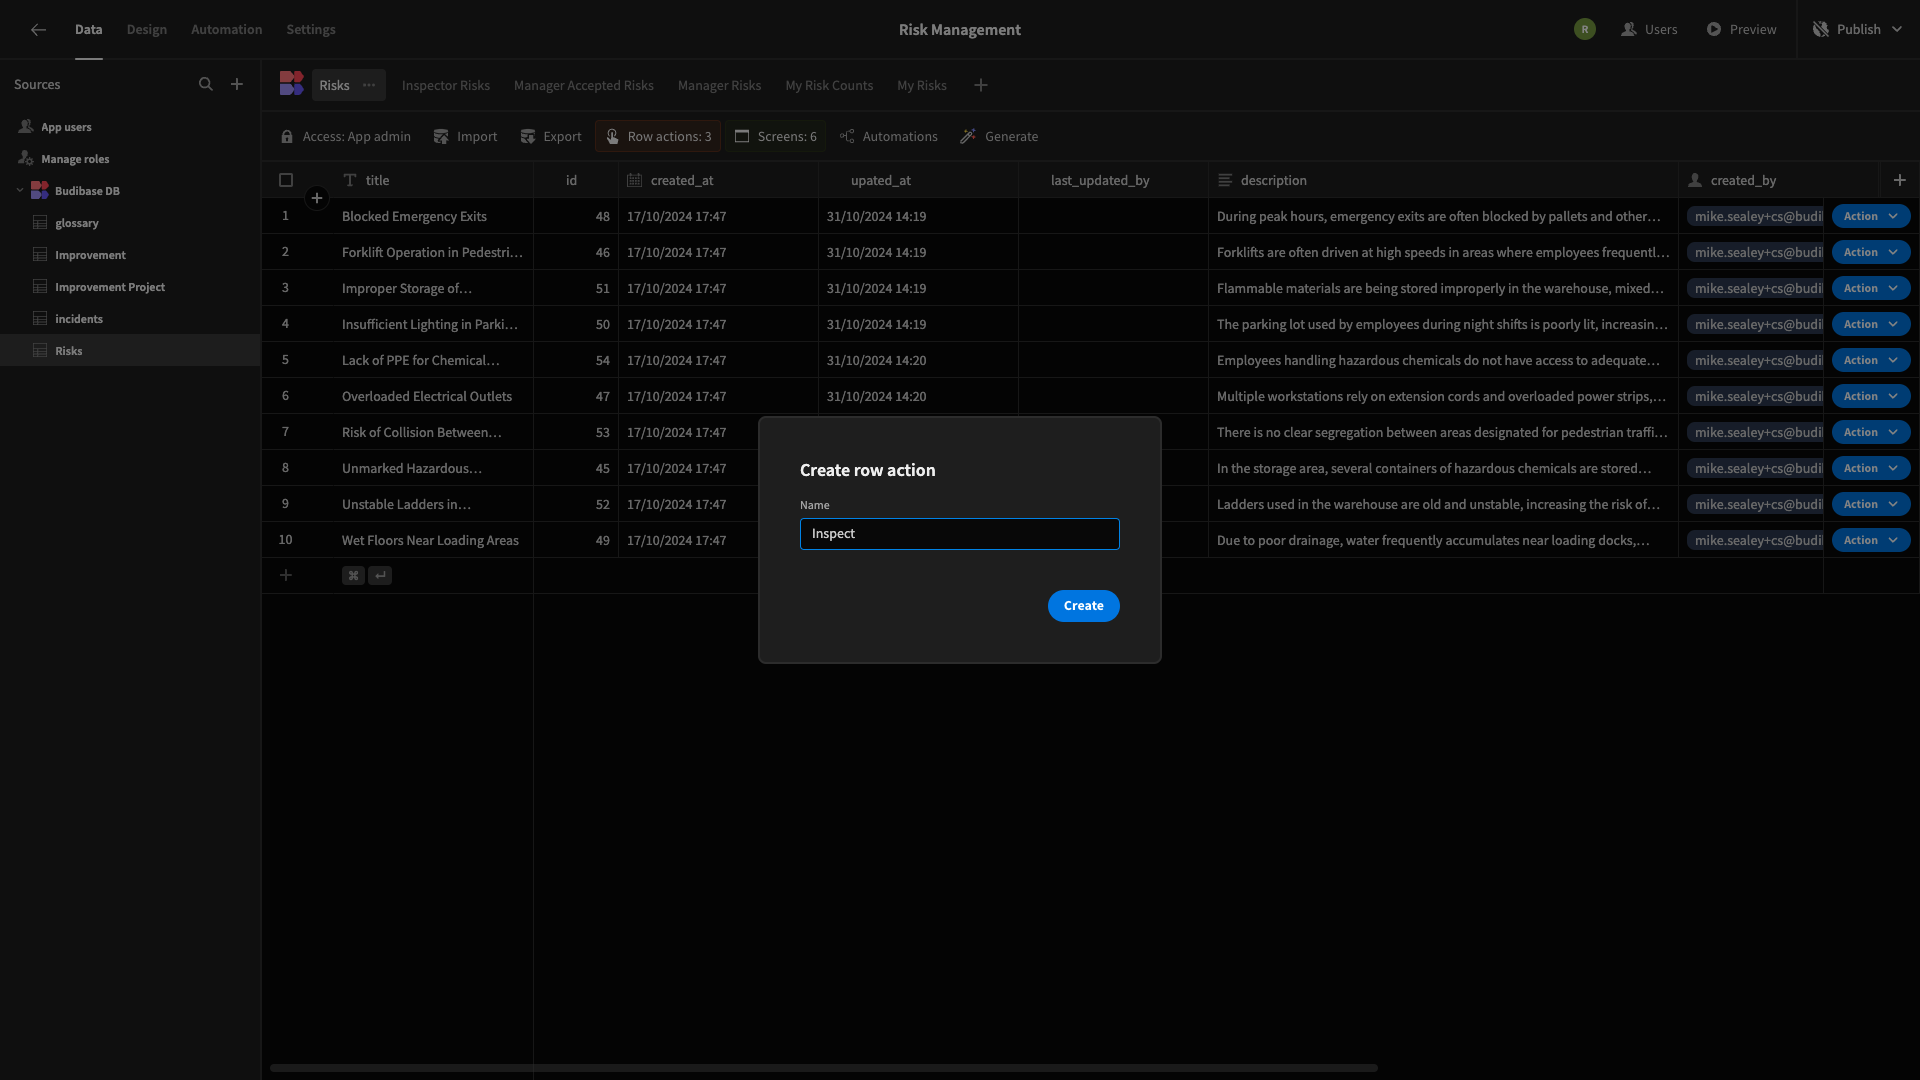Screen dimensions: 1920x1080
Task: Switch to the Design tab
Action: 147,30
